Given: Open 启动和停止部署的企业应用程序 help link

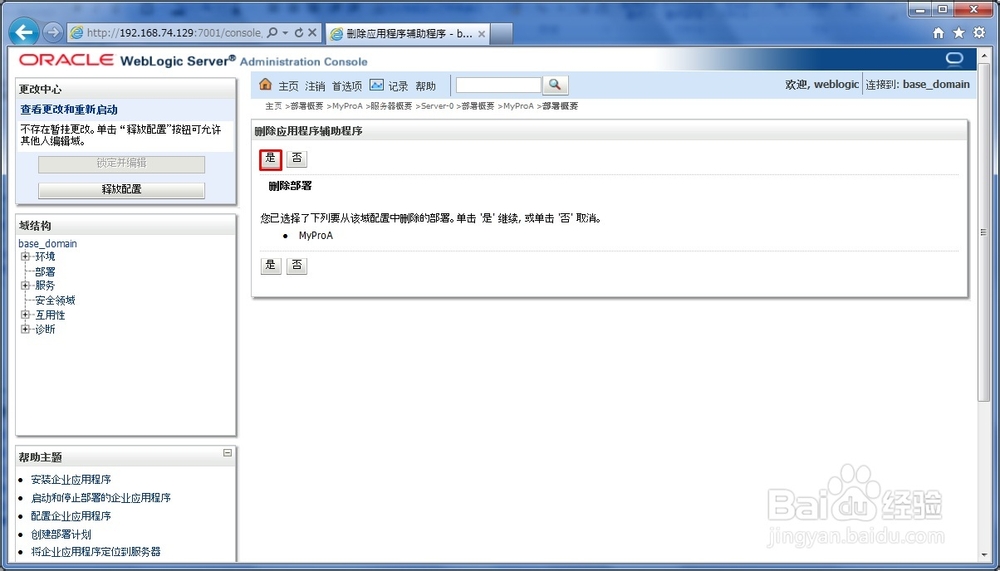Looking at the screenshot, I should tap(101, 498).
